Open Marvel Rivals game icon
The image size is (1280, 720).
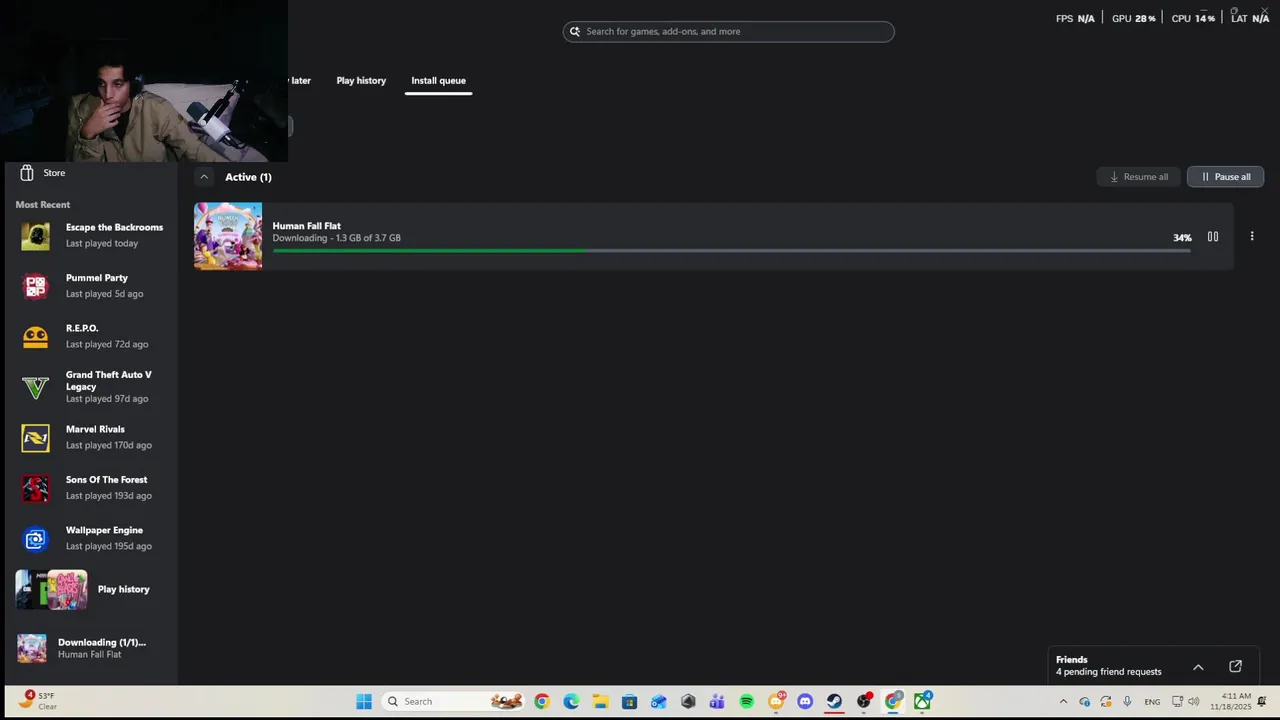[x=35, y=437]
